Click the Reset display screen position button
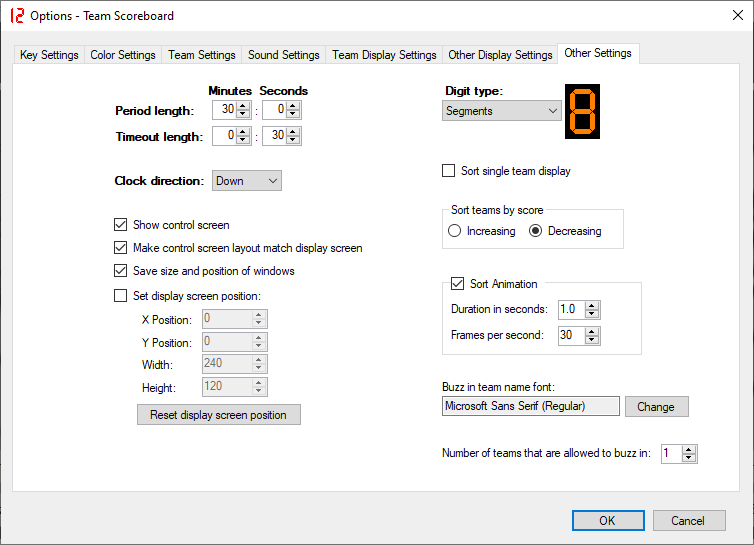 (218, 415)
